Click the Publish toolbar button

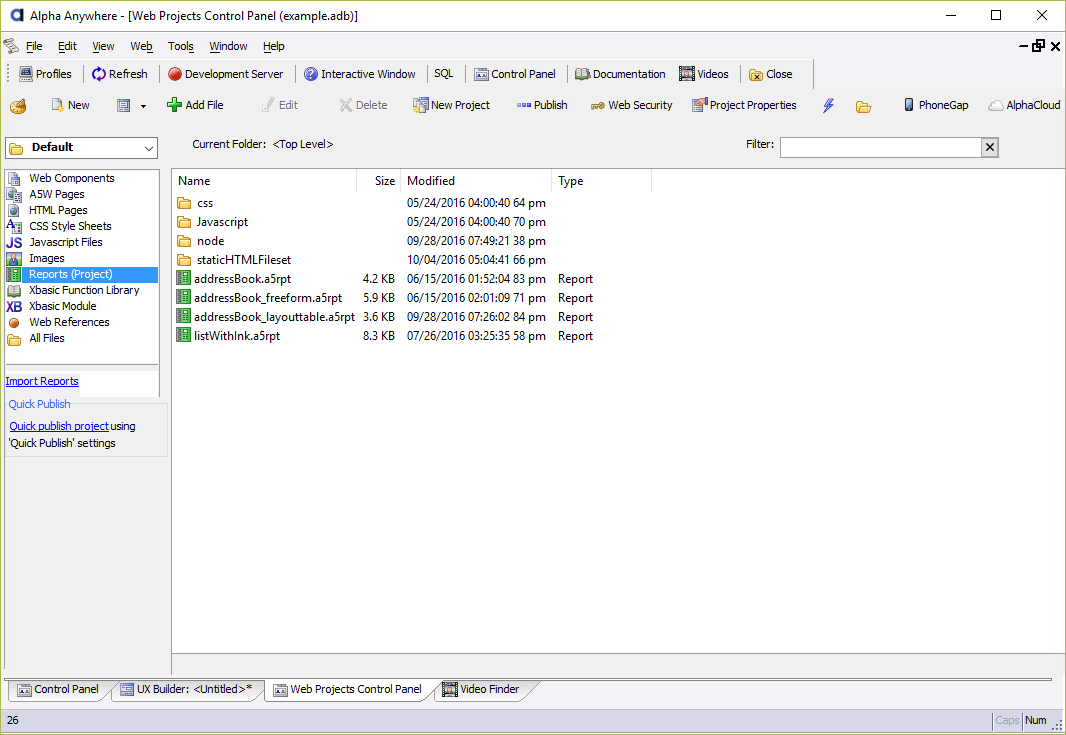pos(542,105)
